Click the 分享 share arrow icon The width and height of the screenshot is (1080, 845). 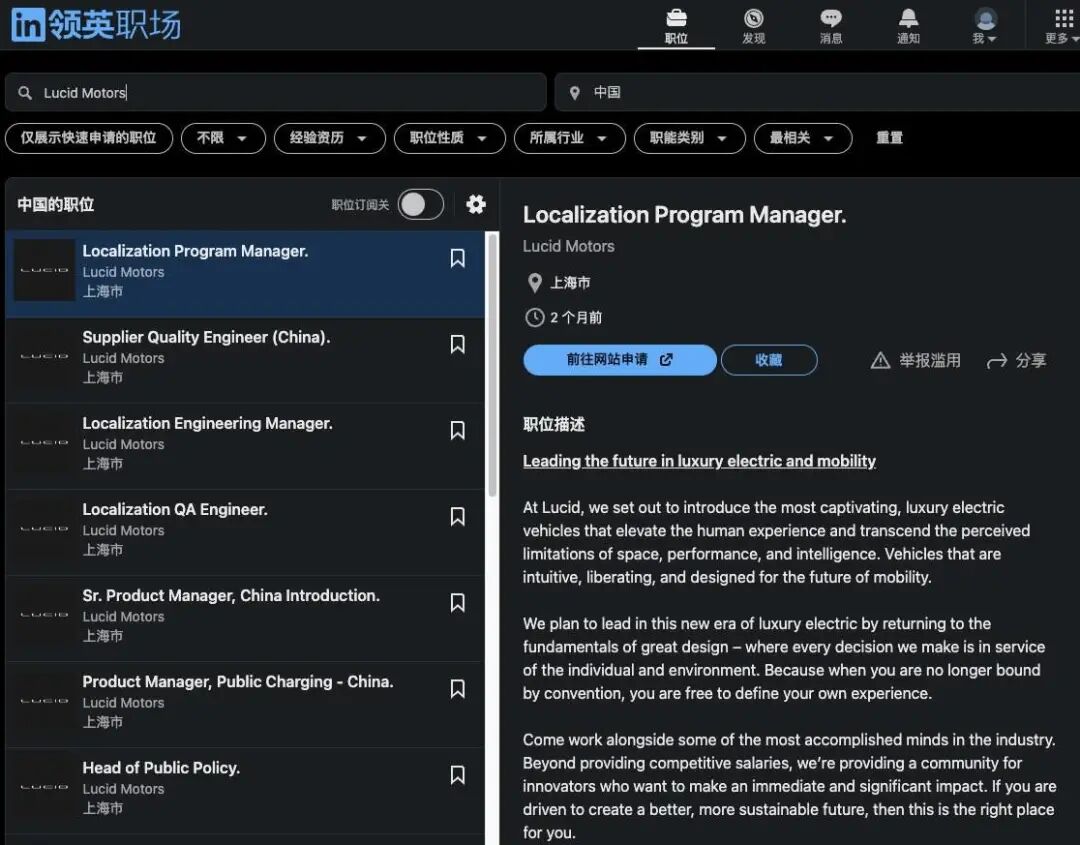click(x=997, y=361)
